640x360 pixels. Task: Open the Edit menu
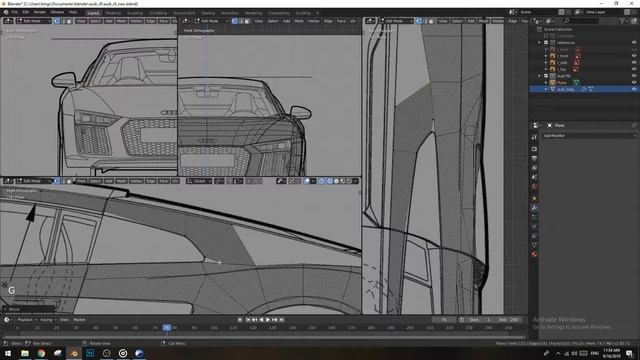(x=26, y=12)
